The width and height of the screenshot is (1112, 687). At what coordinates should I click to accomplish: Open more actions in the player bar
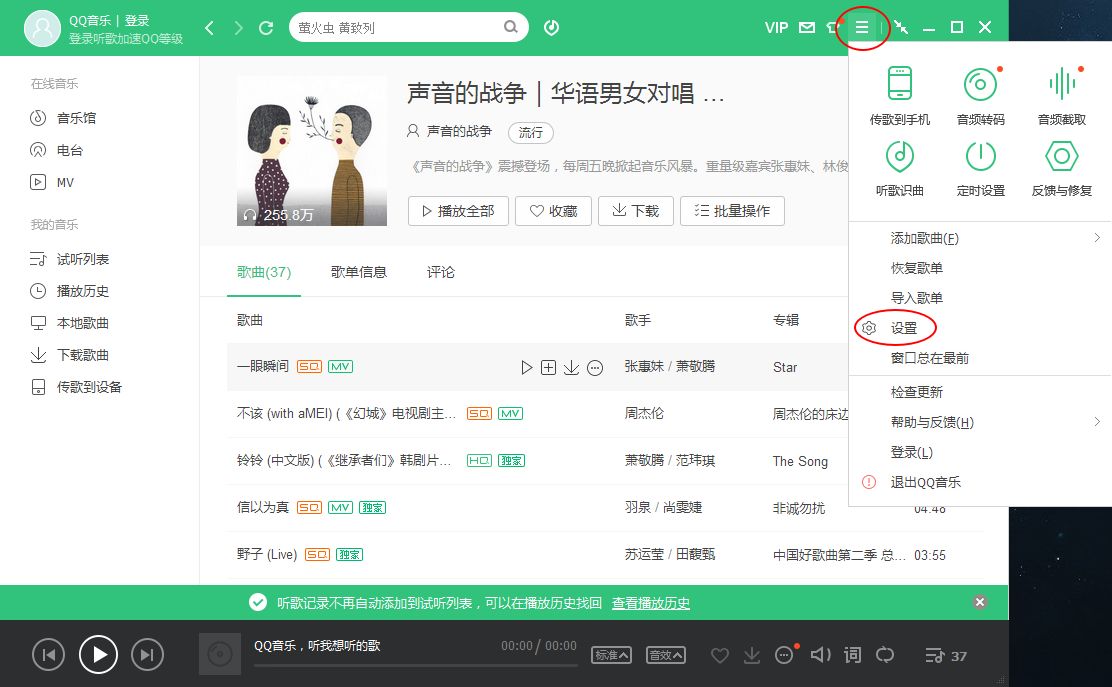[x=784, y=655]
